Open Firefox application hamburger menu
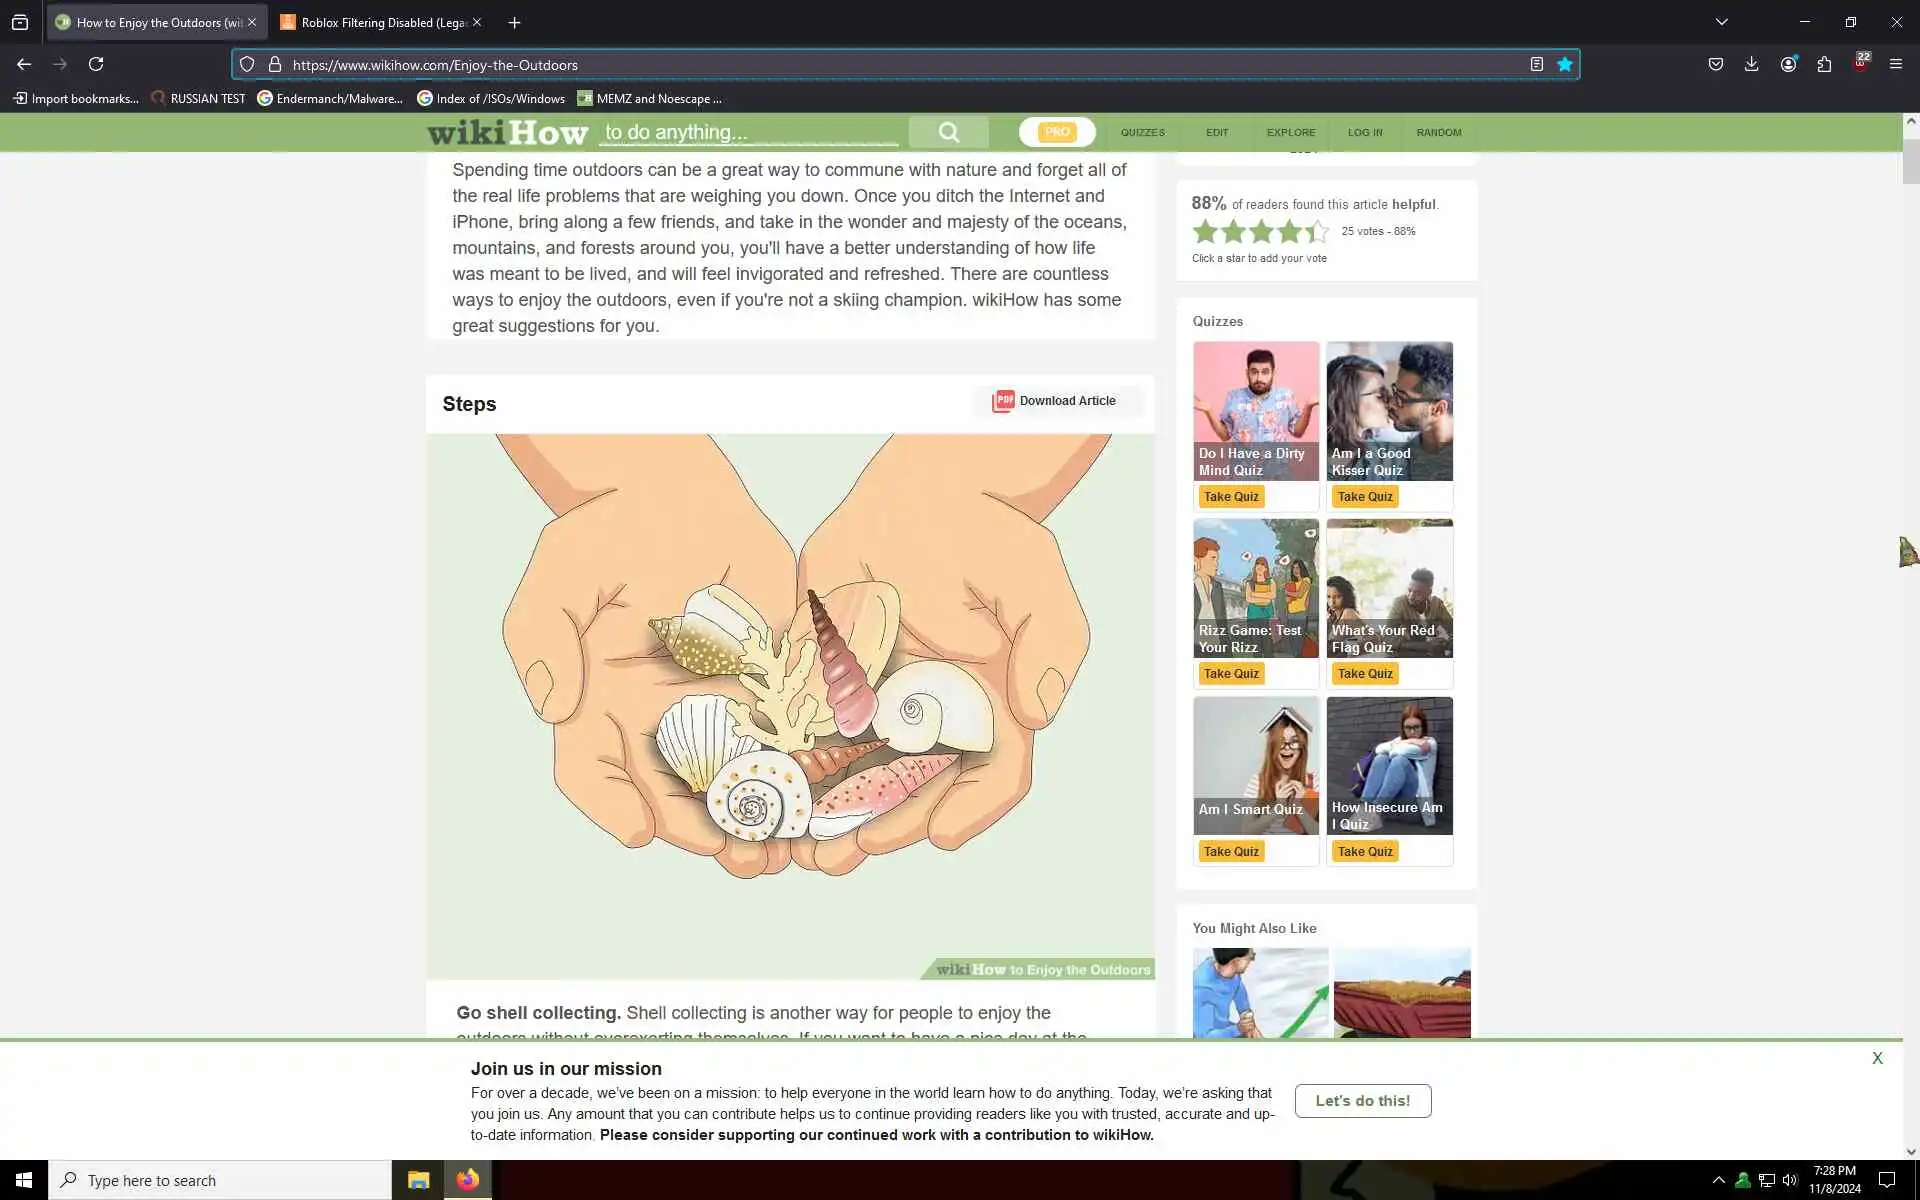Viewport: 1920px width, 1200px height. click(1895, 64)
